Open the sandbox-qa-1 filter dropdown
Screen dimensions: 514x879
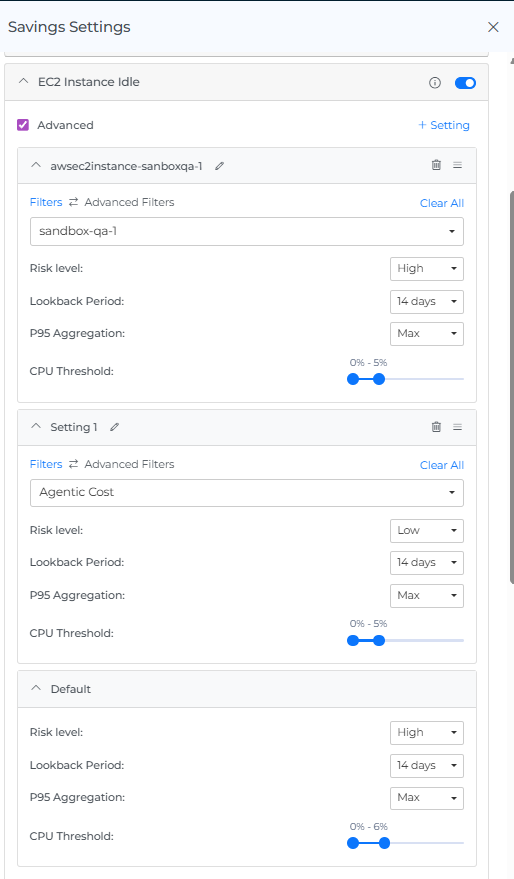[x=247, y=231]
